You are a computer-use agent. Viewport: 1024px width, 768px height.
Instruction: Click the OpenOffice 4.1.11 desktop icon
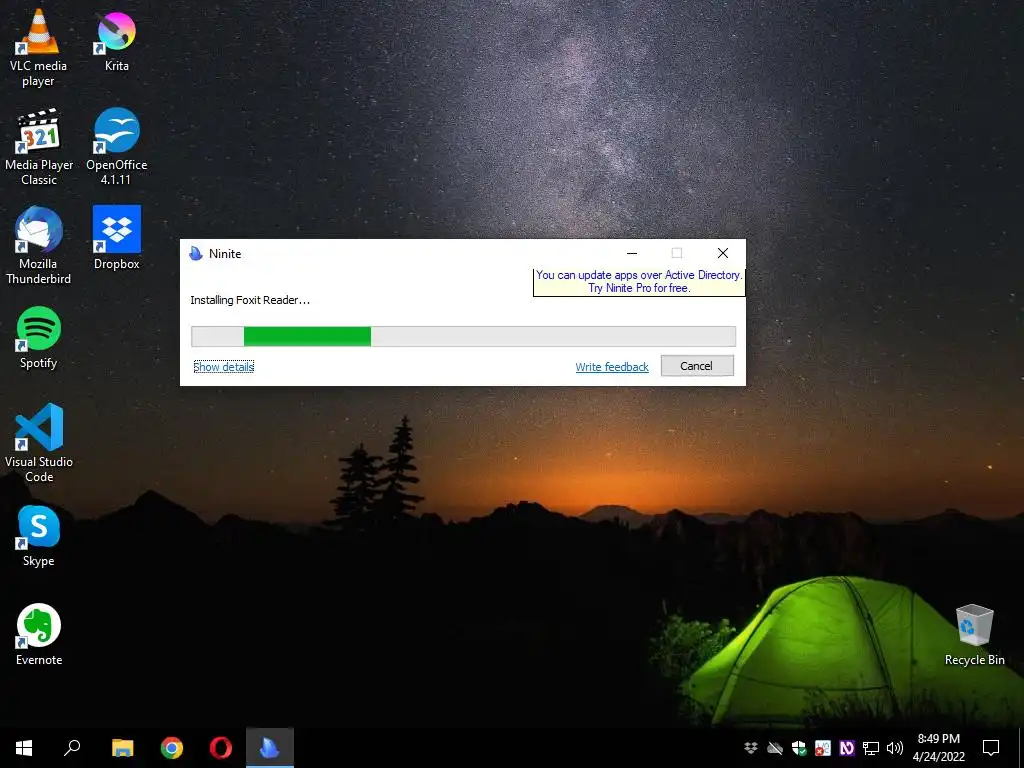click(116, 147)
